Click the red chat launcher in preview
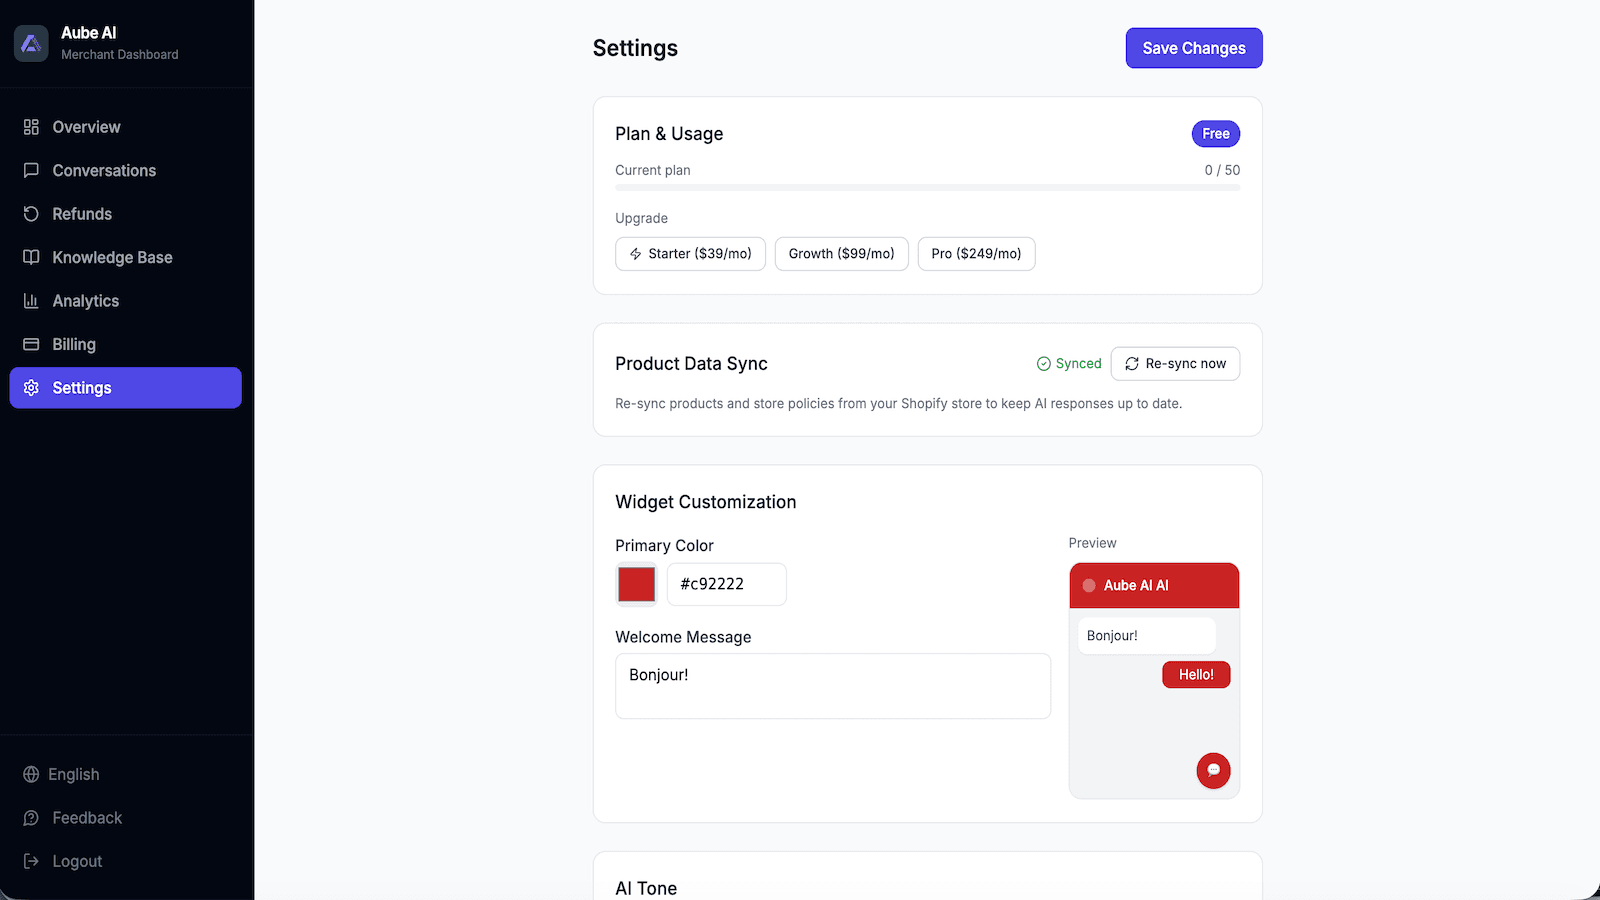The image size is (1600, 900). coord(1213,770)
